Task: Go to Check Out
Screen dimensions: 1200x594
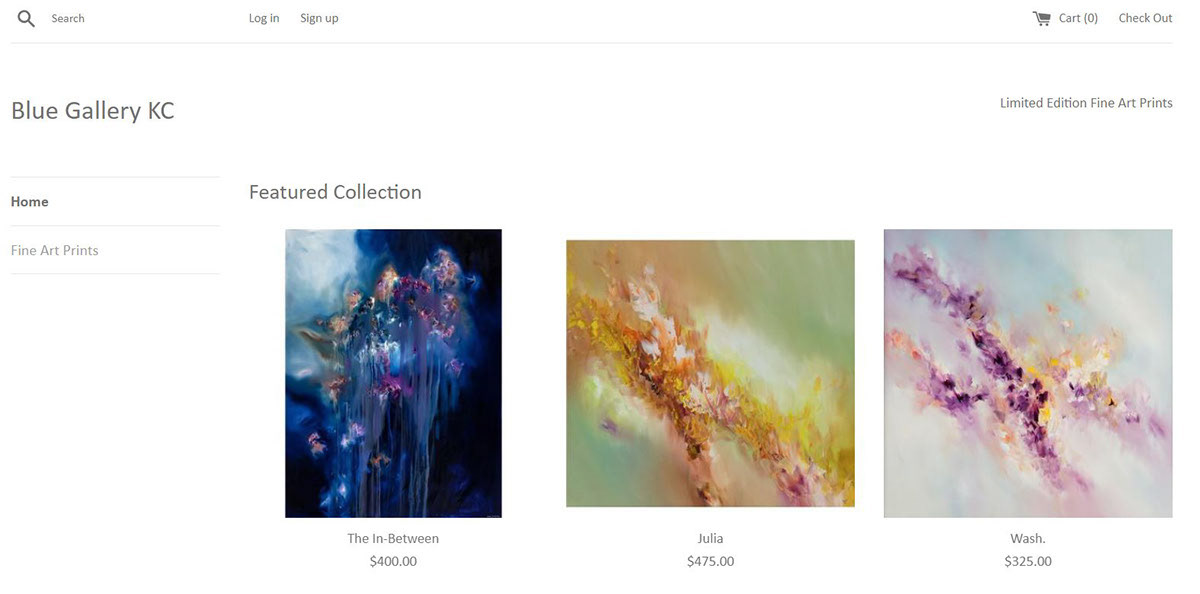Action: (x=1145, y=18)
